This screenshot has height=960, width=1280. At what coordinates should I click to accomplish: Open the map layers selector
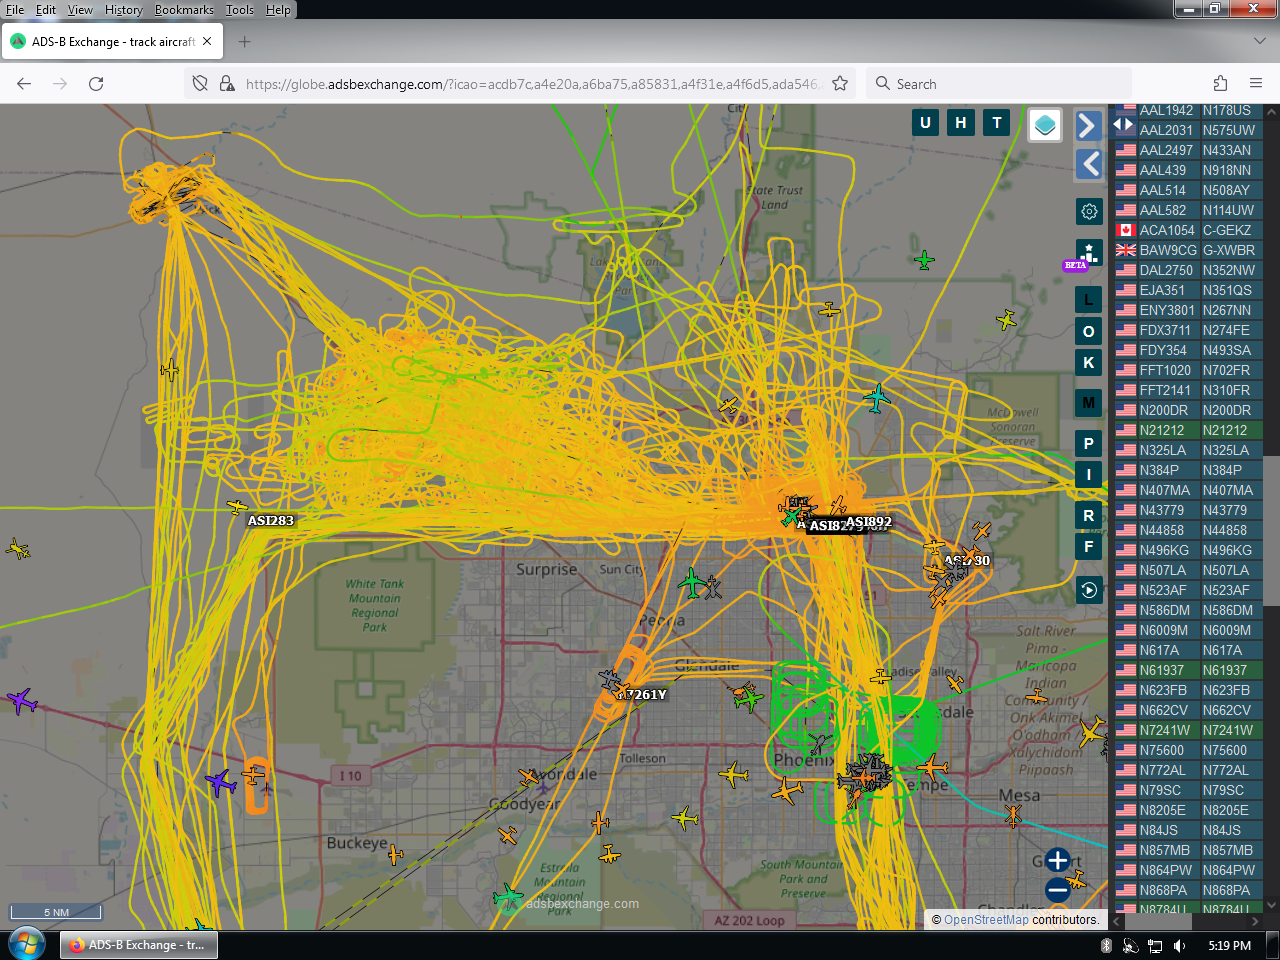tap(1045, 125)
